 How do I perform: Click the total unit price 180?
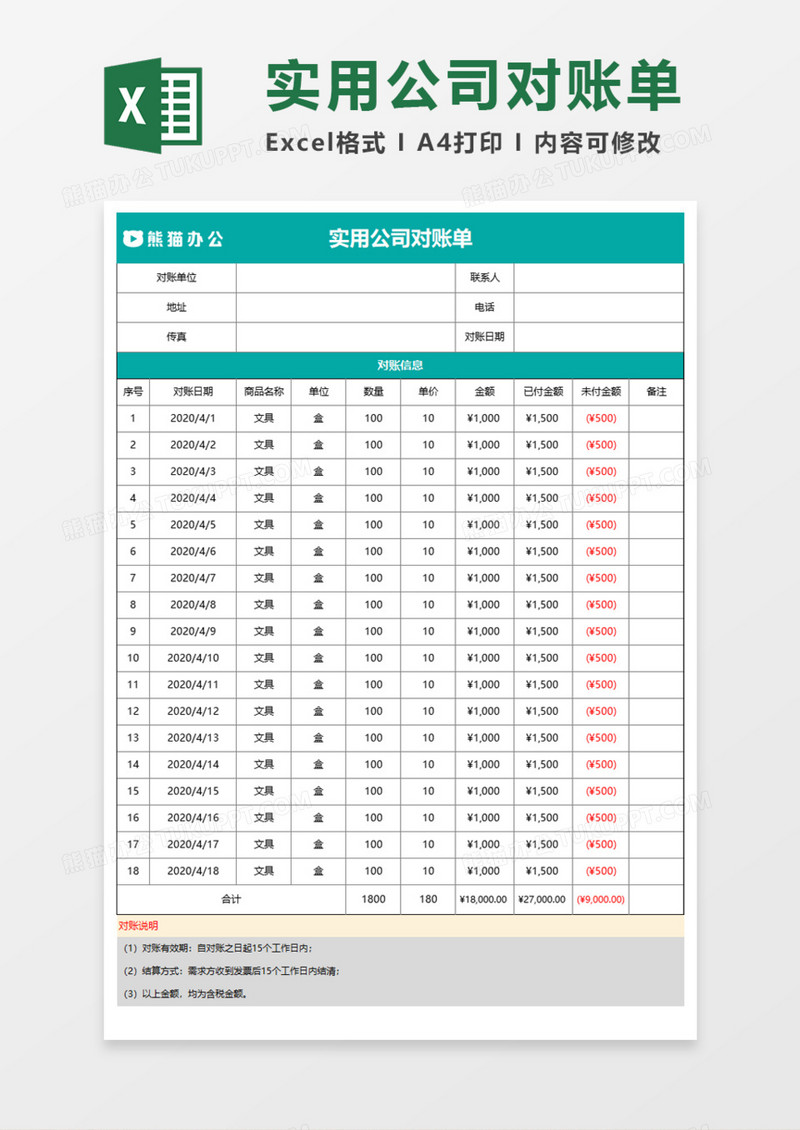pos(428,899)
